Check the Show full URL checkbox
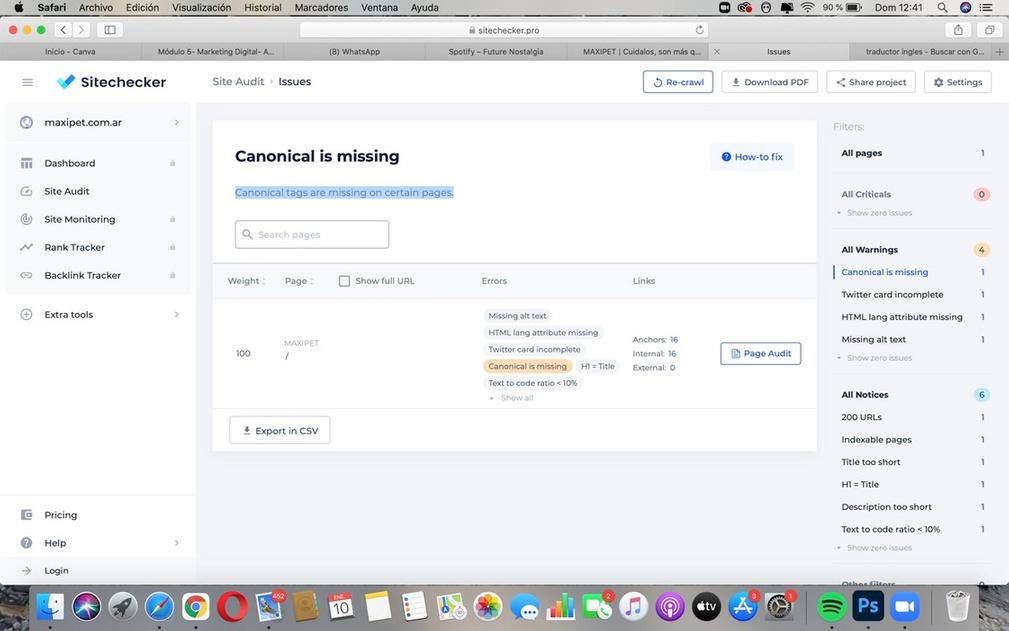The height and width of the screenshot is (631, 1009). 344,281
